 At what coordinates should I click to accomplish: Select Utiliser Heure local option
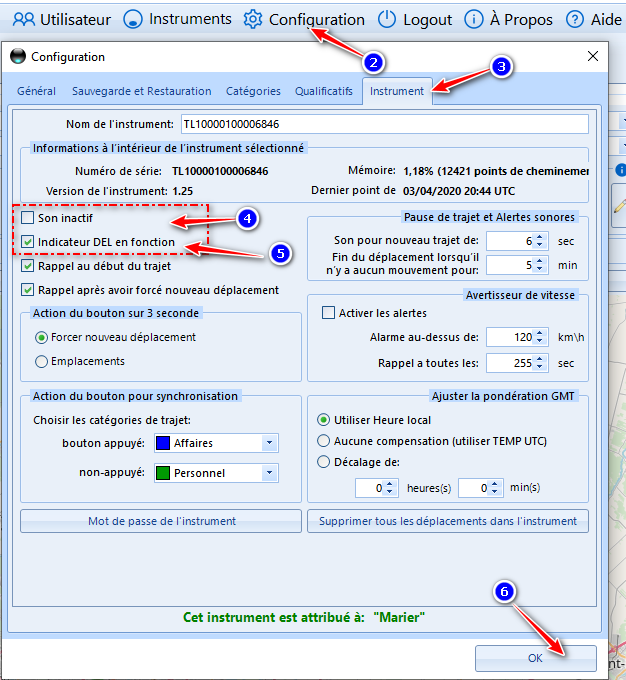pos(323,420)
